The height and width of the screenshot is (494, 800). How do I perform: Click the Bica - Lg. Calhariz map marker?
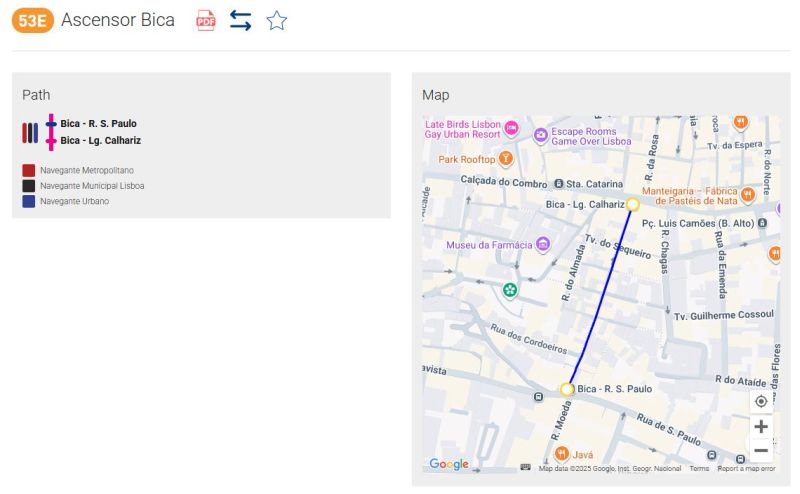[632, 204]
